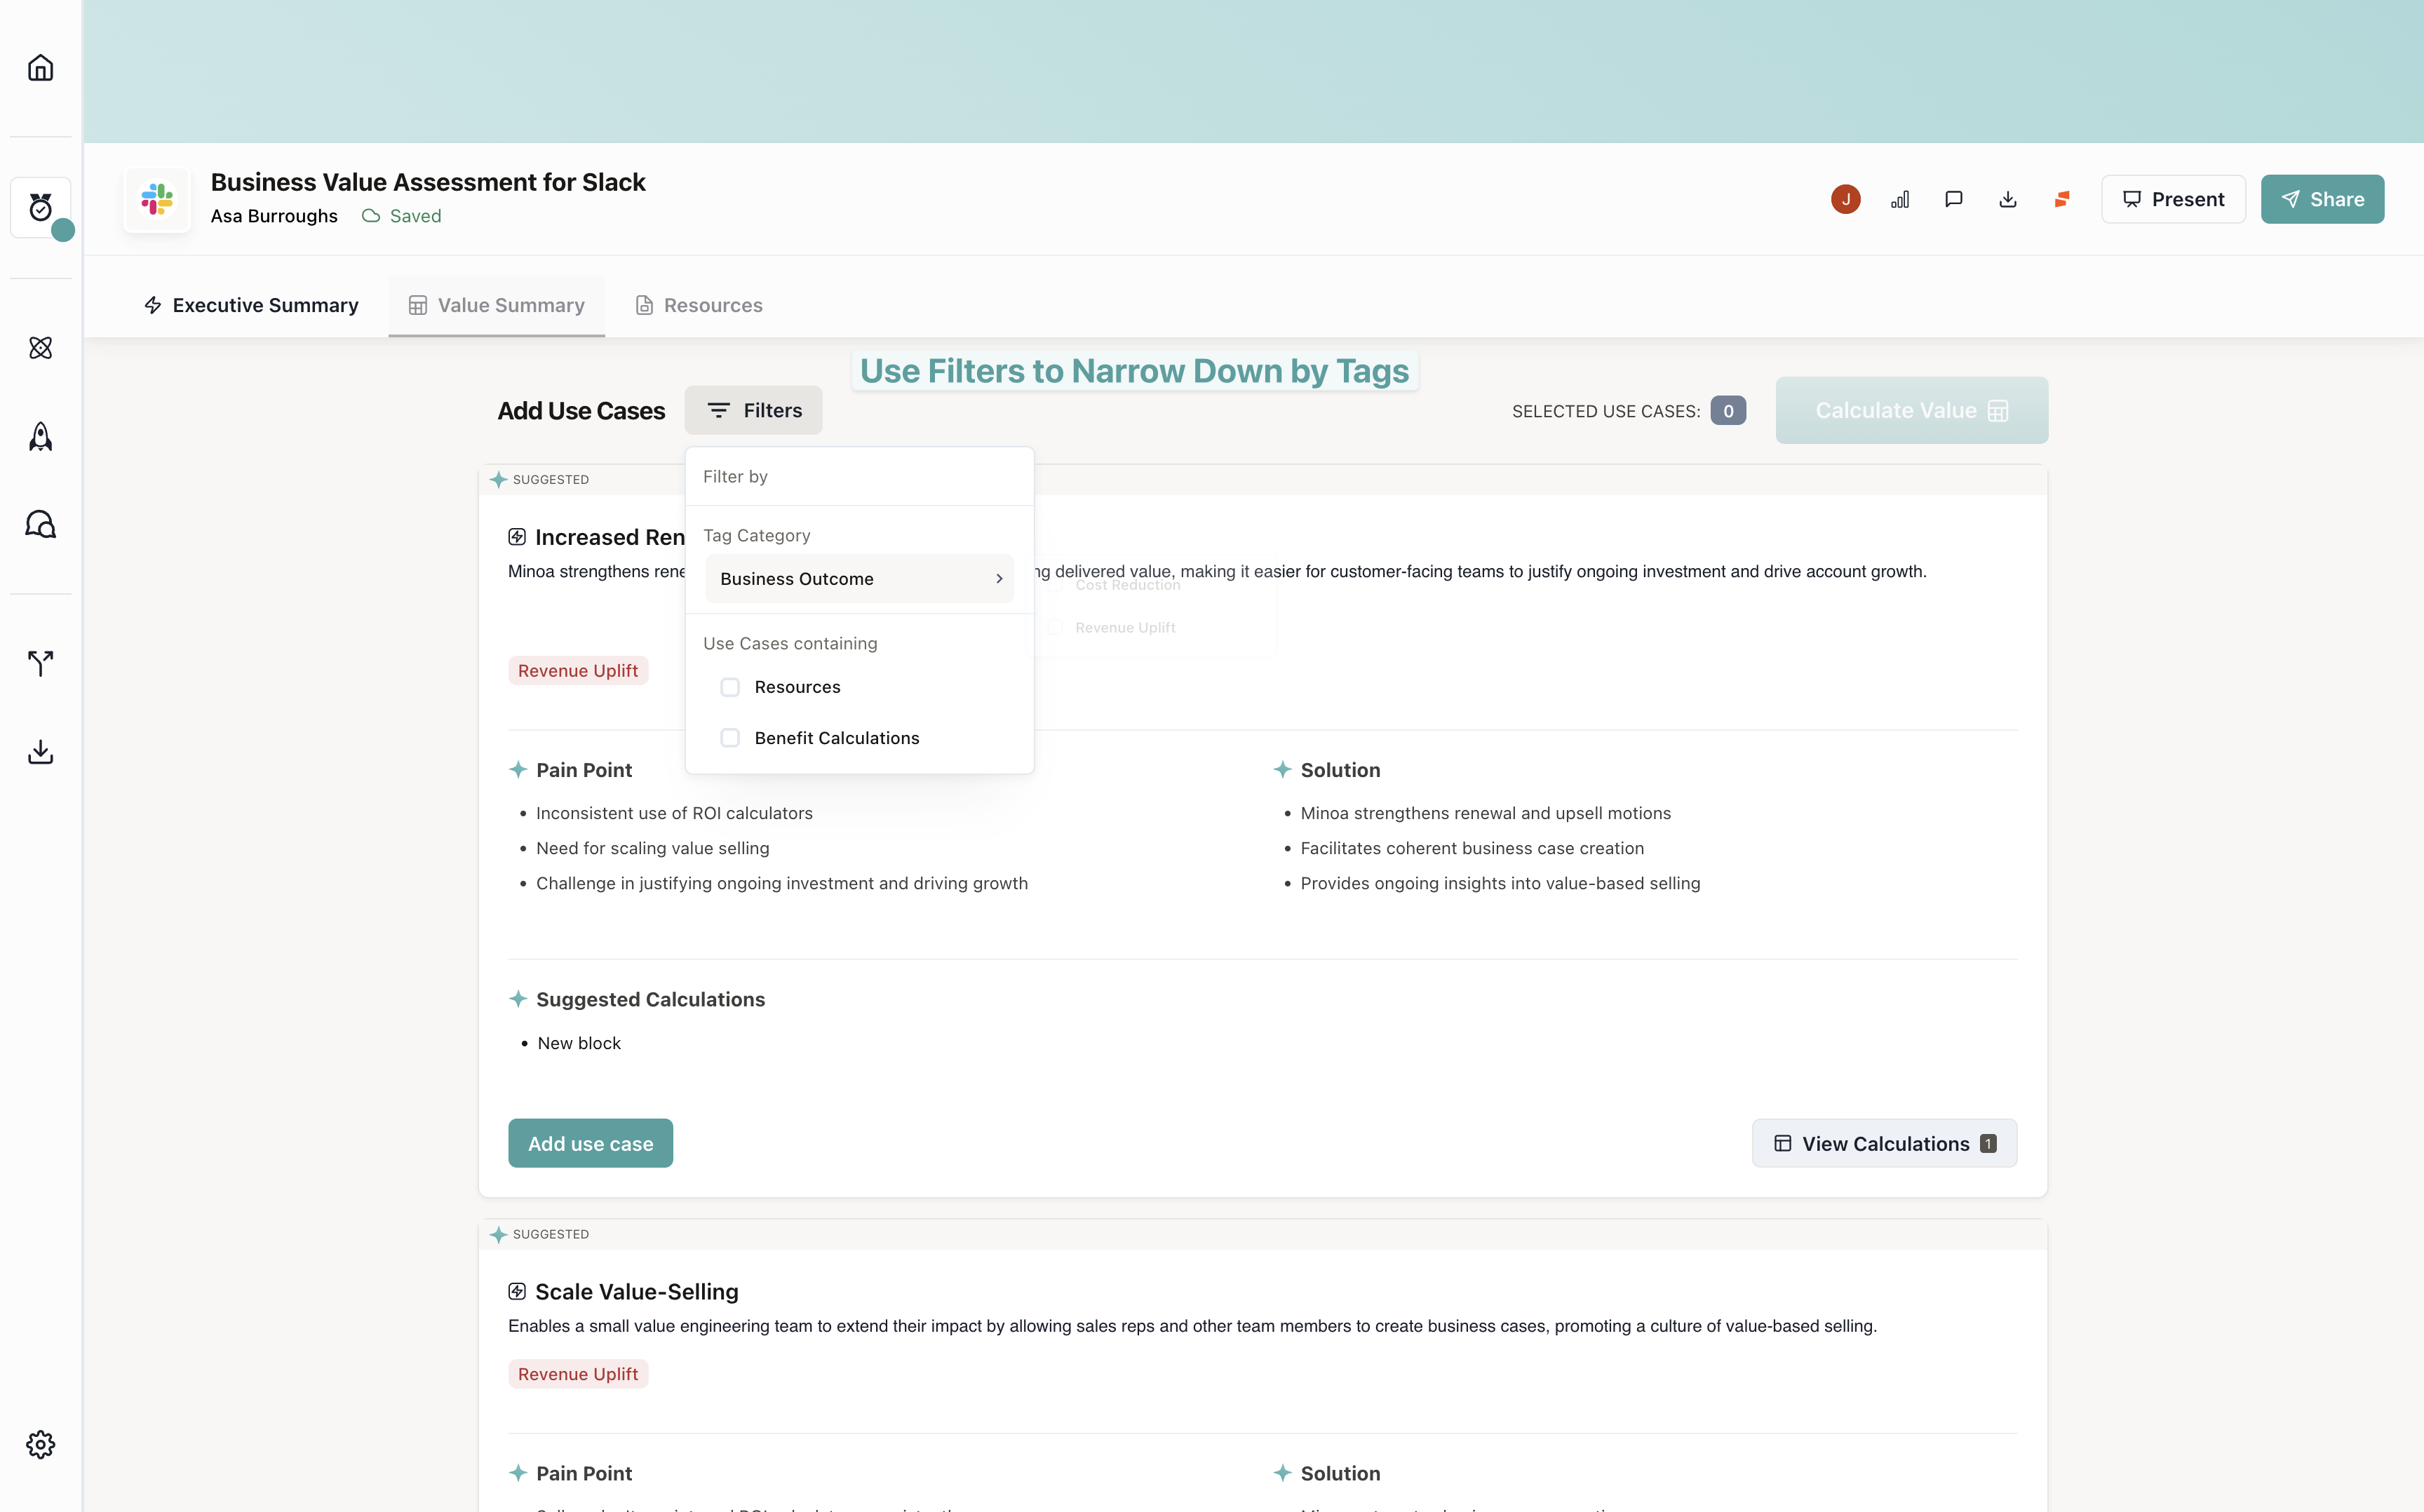
Task: Expand the Business Outcome tag category
Action: (x=859, y=579)
